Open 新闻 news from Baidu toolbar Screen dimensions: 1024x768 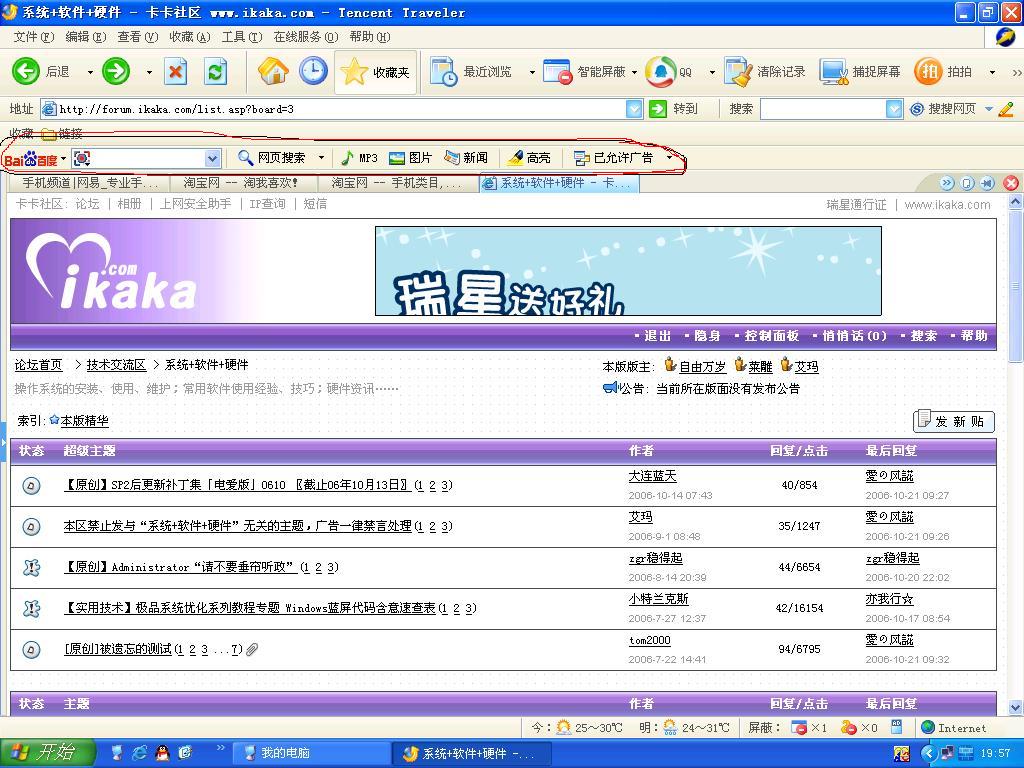coord(466,157)
